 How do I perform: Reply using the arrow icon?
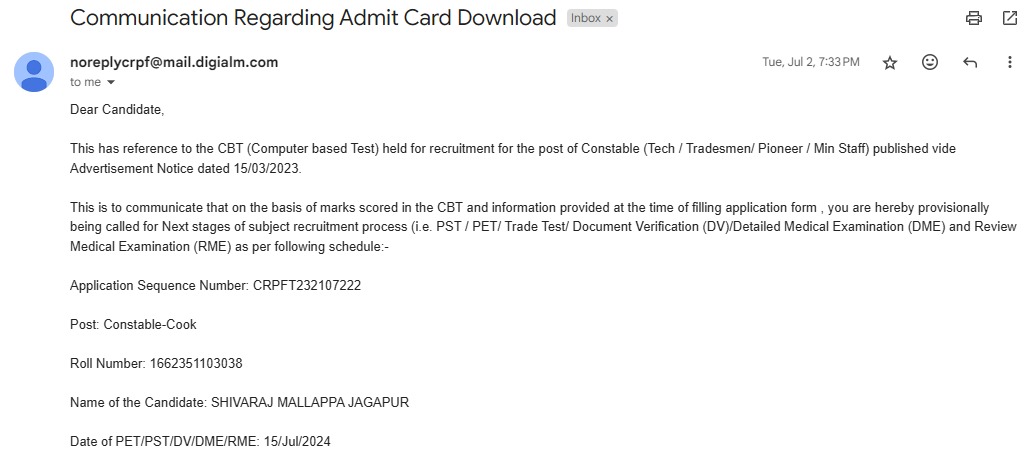969,63
